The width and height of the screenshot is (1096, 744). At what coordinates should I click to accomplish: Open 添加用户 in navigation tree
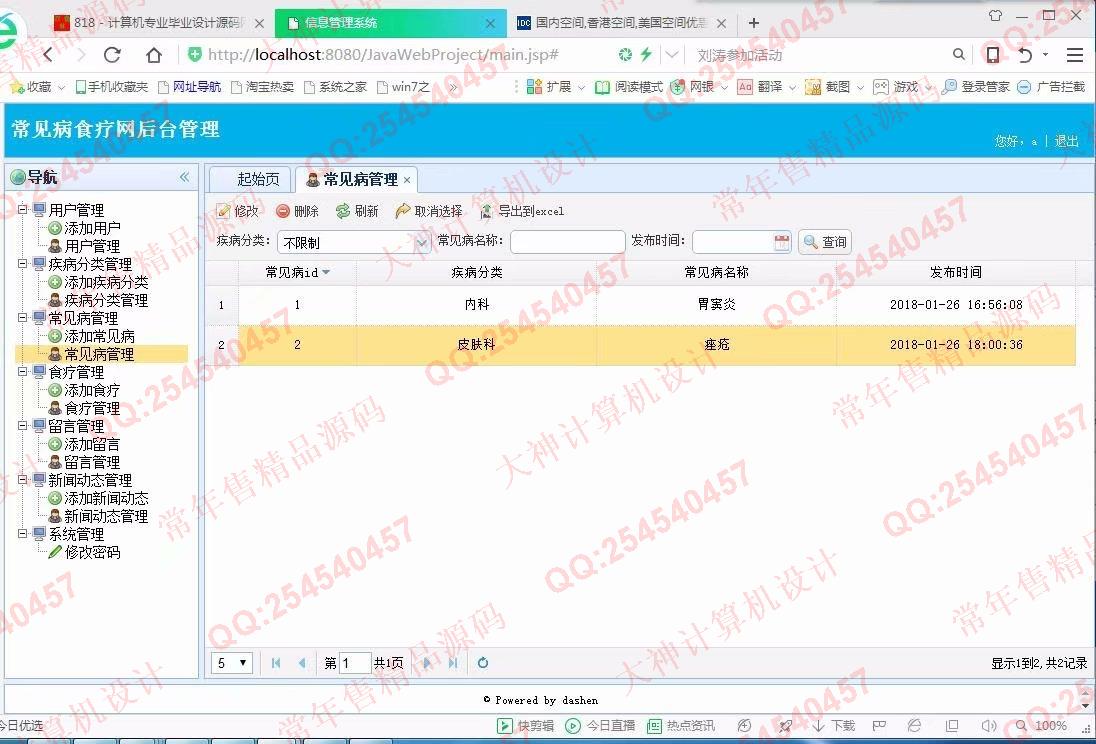pos(85,228)
